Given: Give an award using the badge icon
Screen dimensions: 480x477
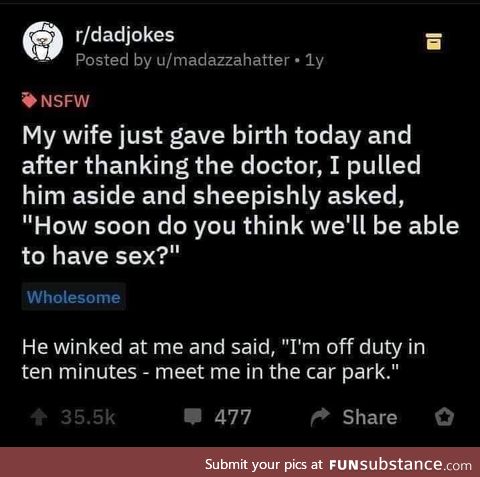Looking at the screenshot, I should pyautogui.click(x=444, y=417).
